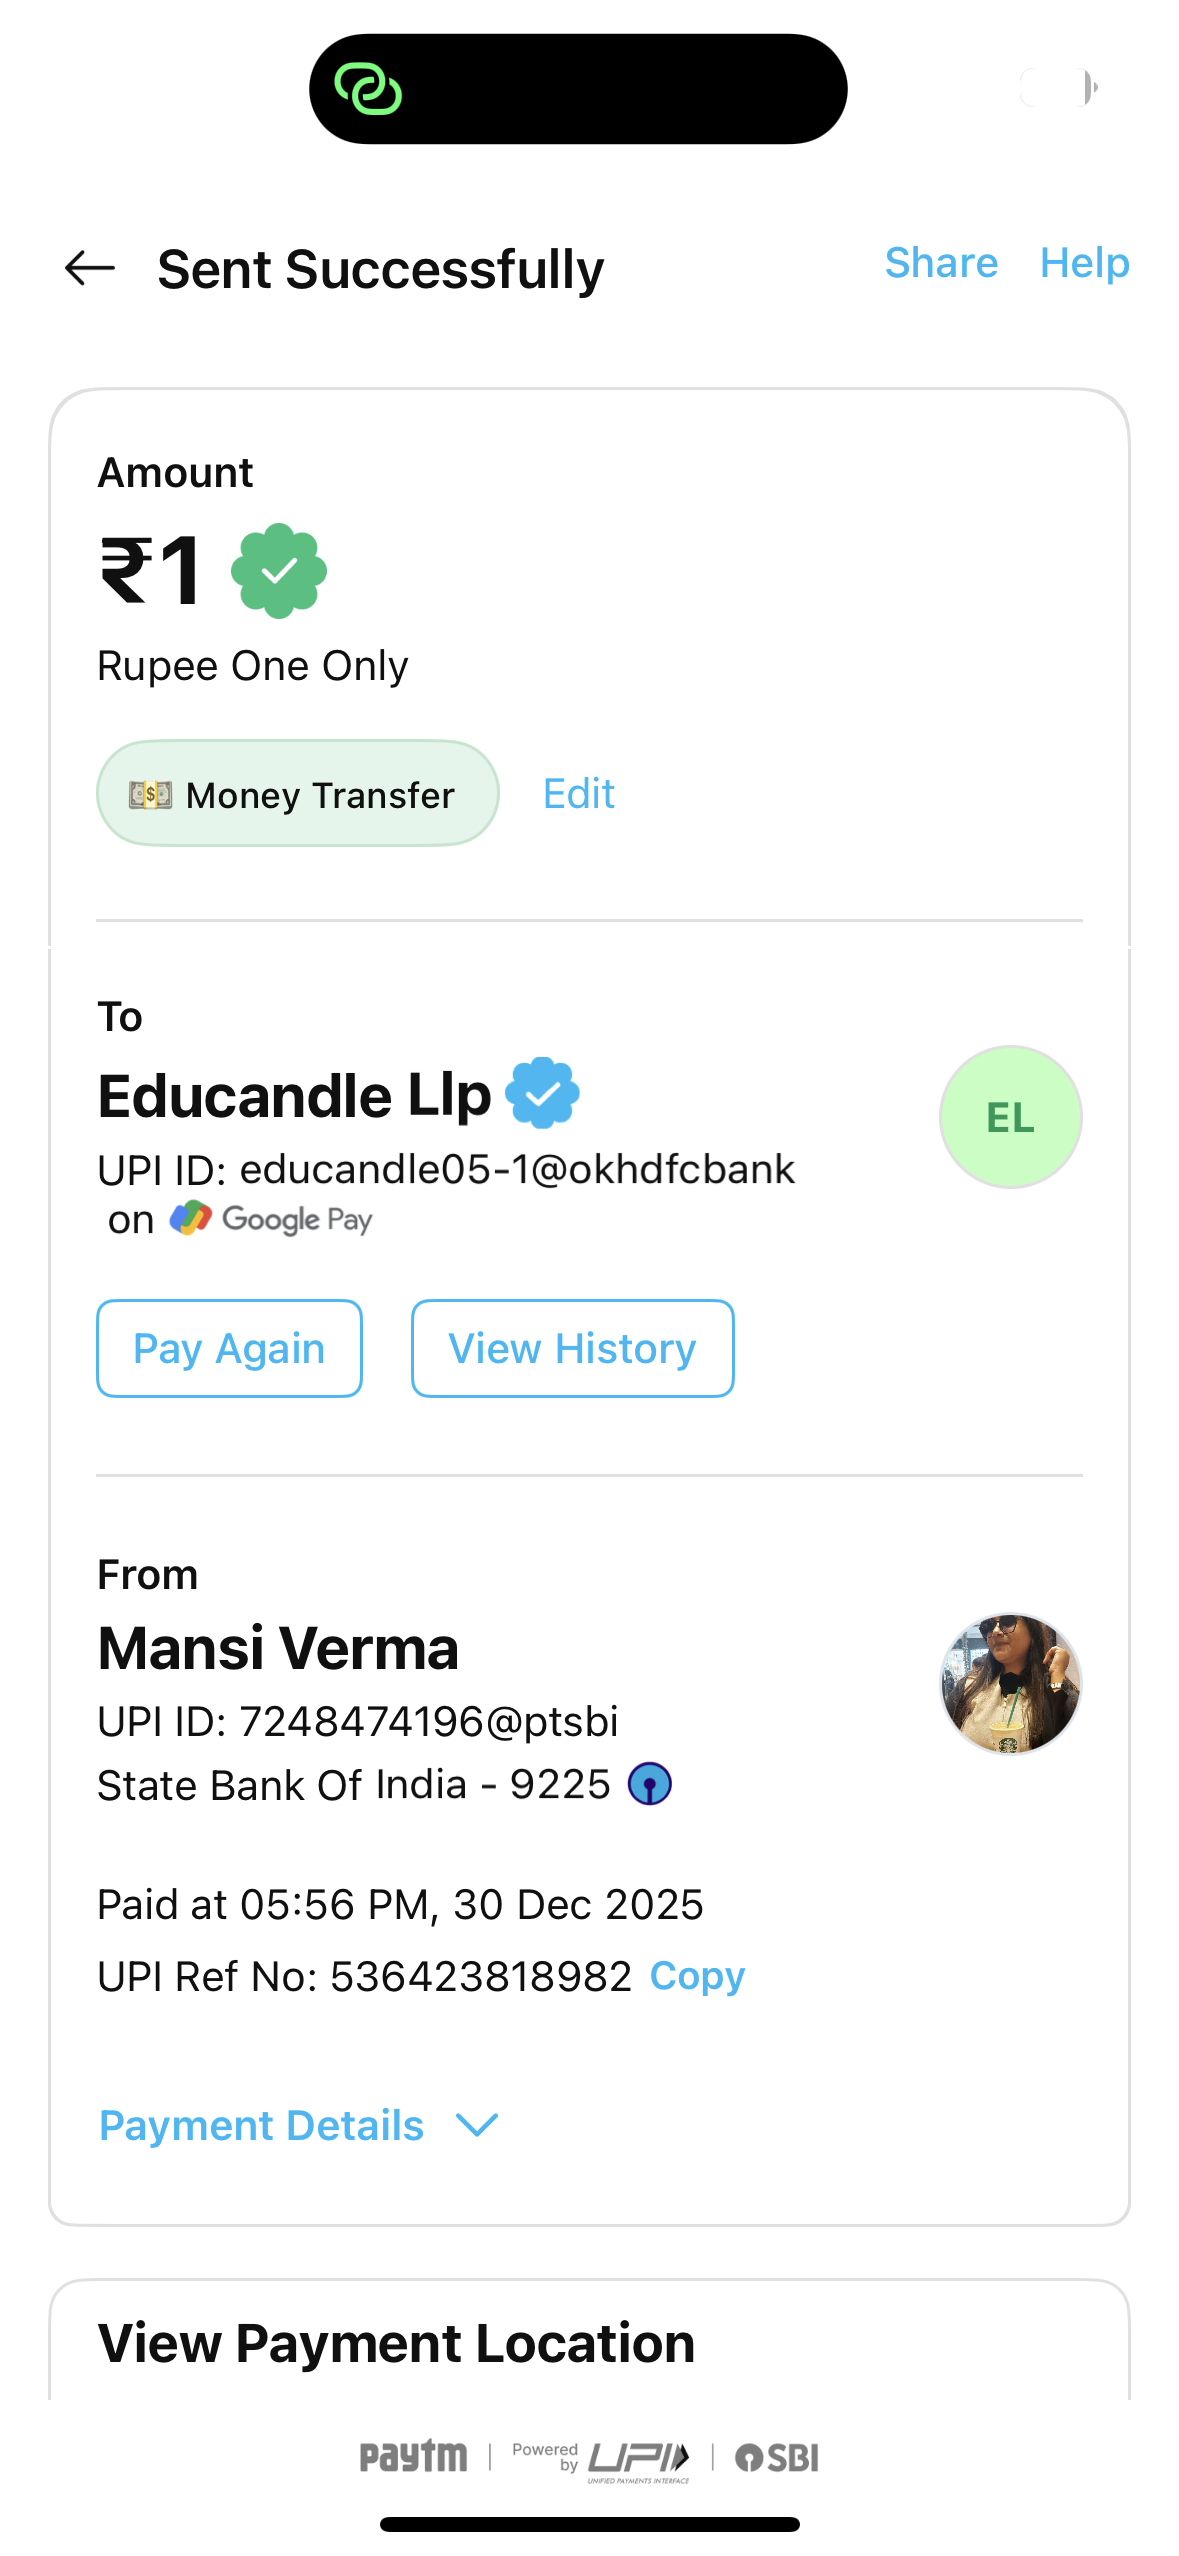Viewport: 1179px width, 2556px height.
Task: Tap the chevron next to Payment Details
Action: coord(477,2125)
